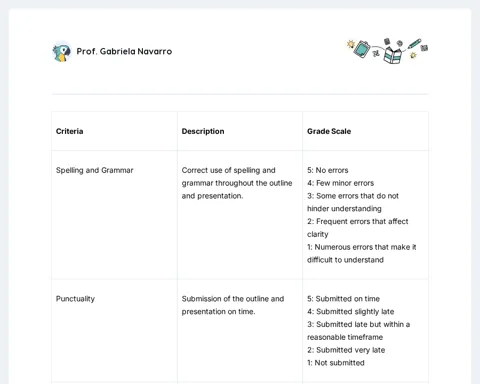This screenshot has width=480, height=384.
Task: Select the '1: Not submitted' grade line
Action: click(x=336, y=363)
